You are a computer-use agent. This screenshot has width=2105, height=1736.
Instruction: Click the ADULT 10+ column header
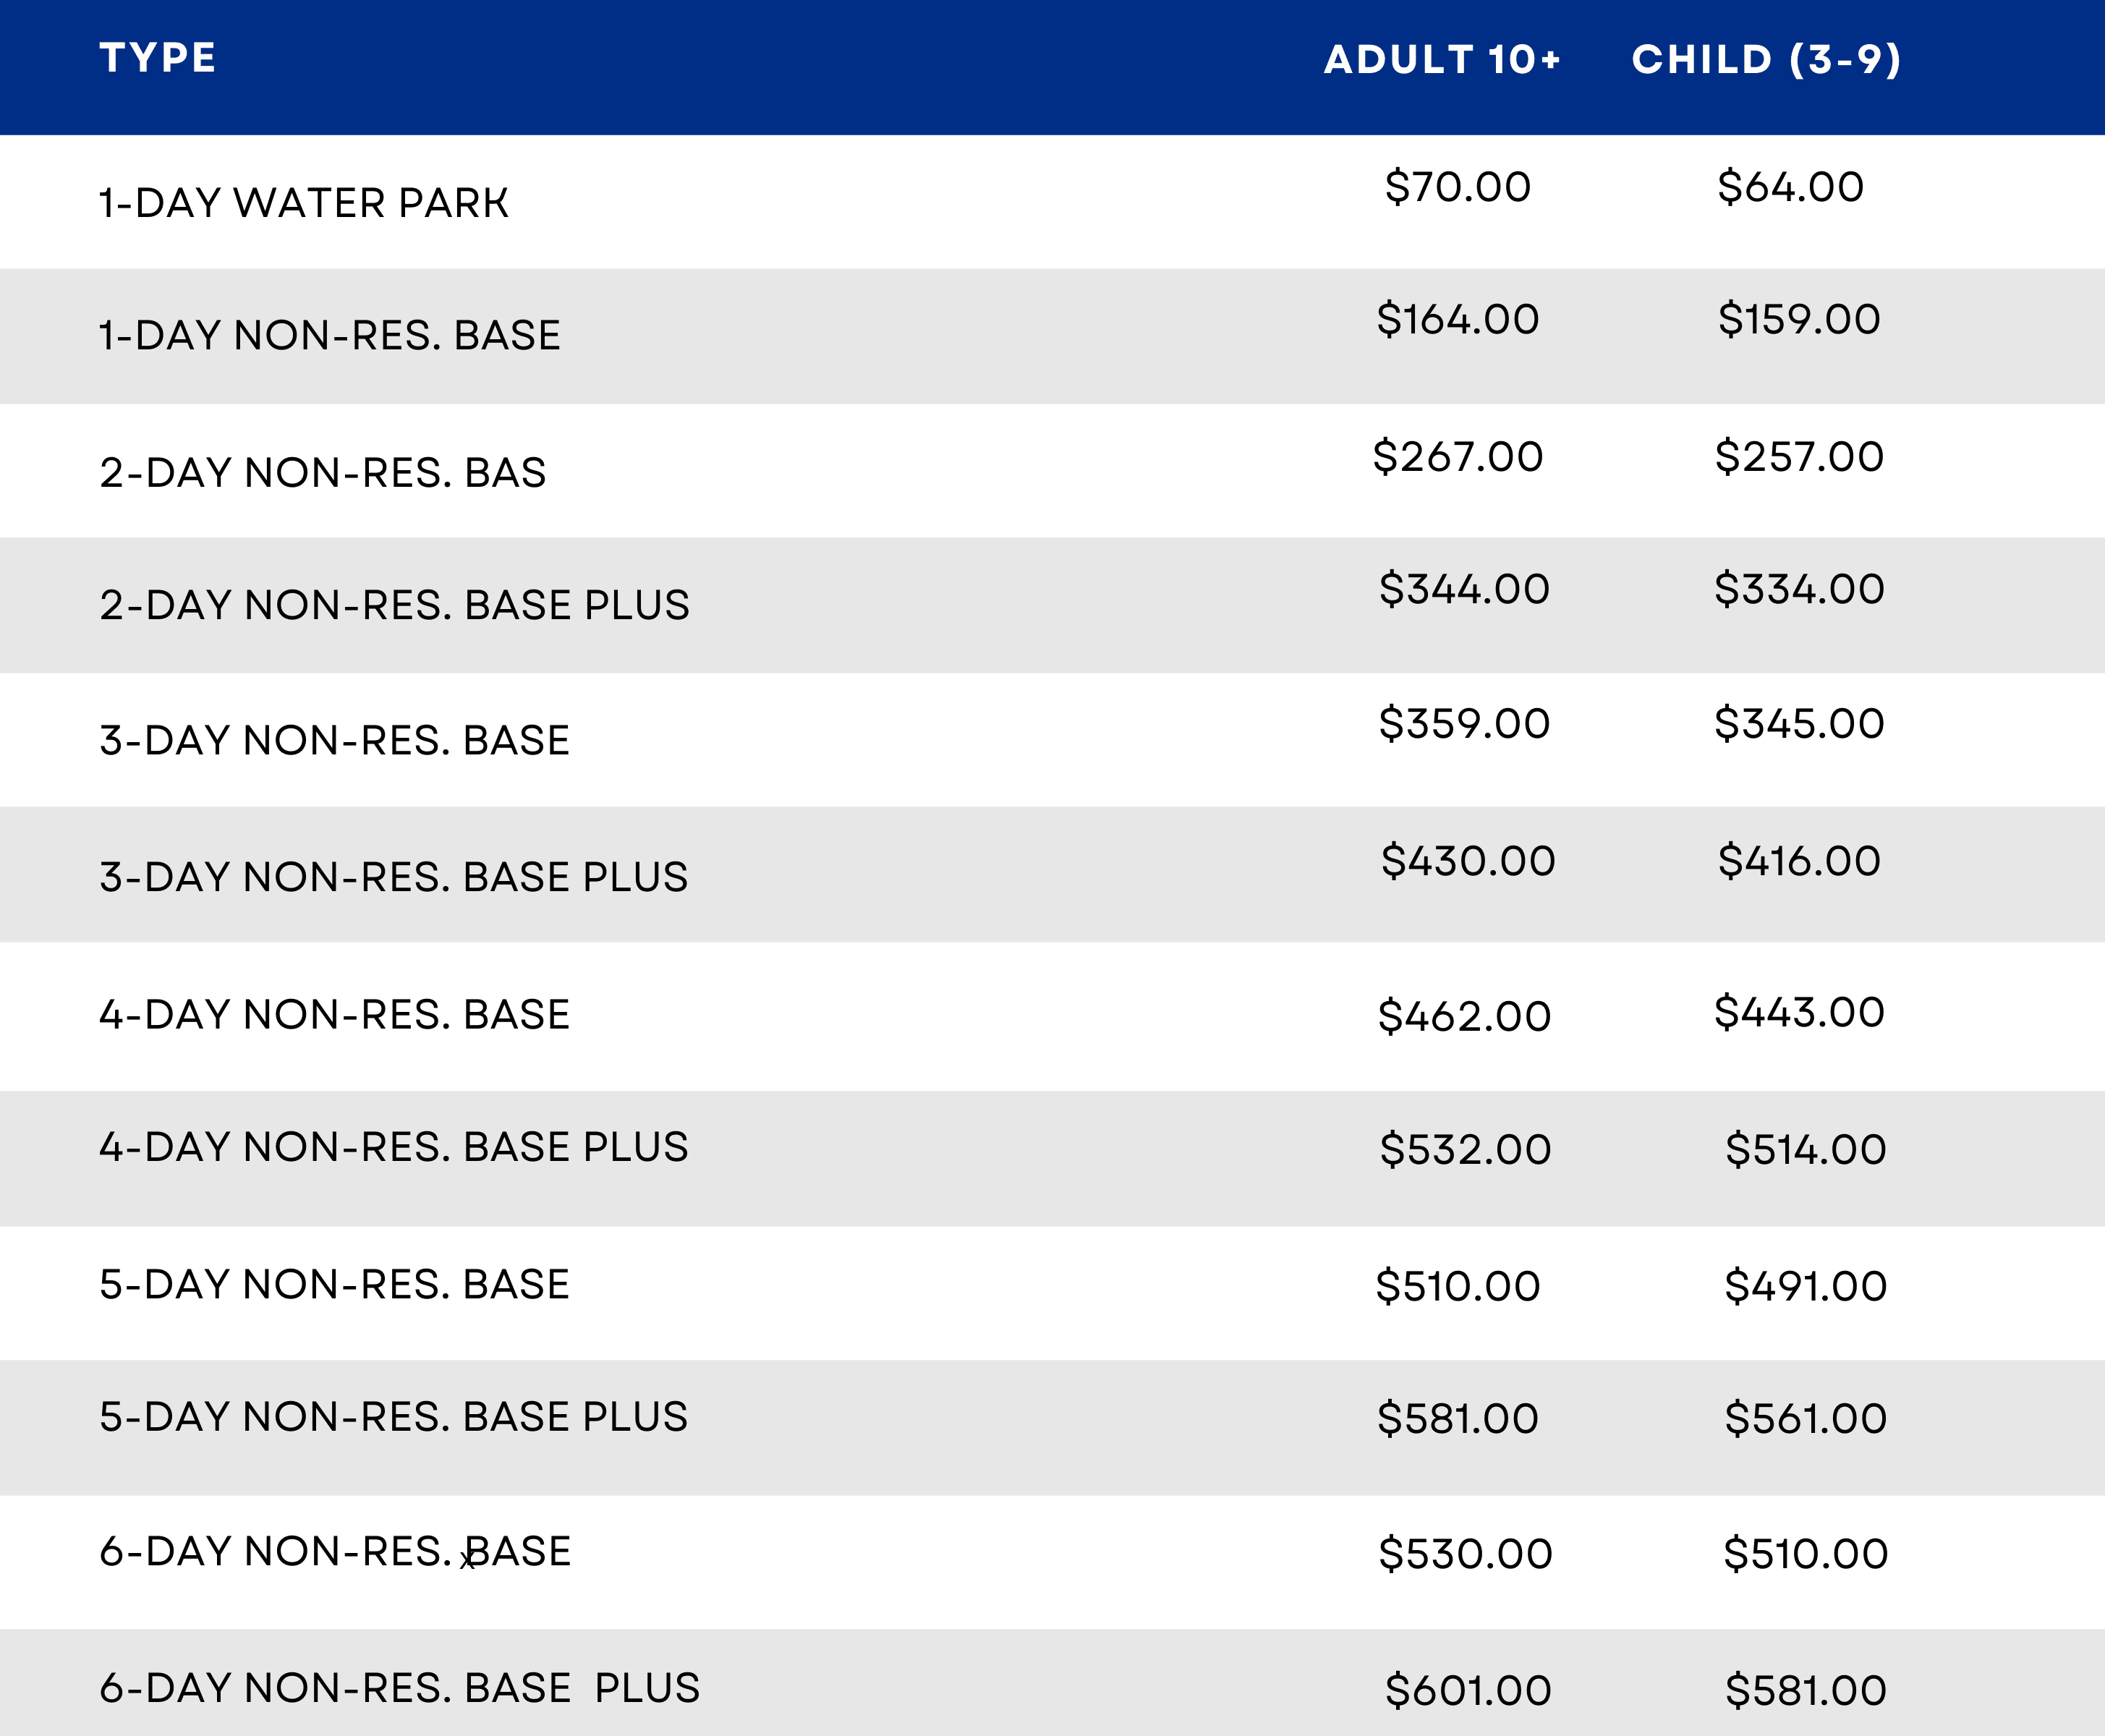tap(1442, 60)
